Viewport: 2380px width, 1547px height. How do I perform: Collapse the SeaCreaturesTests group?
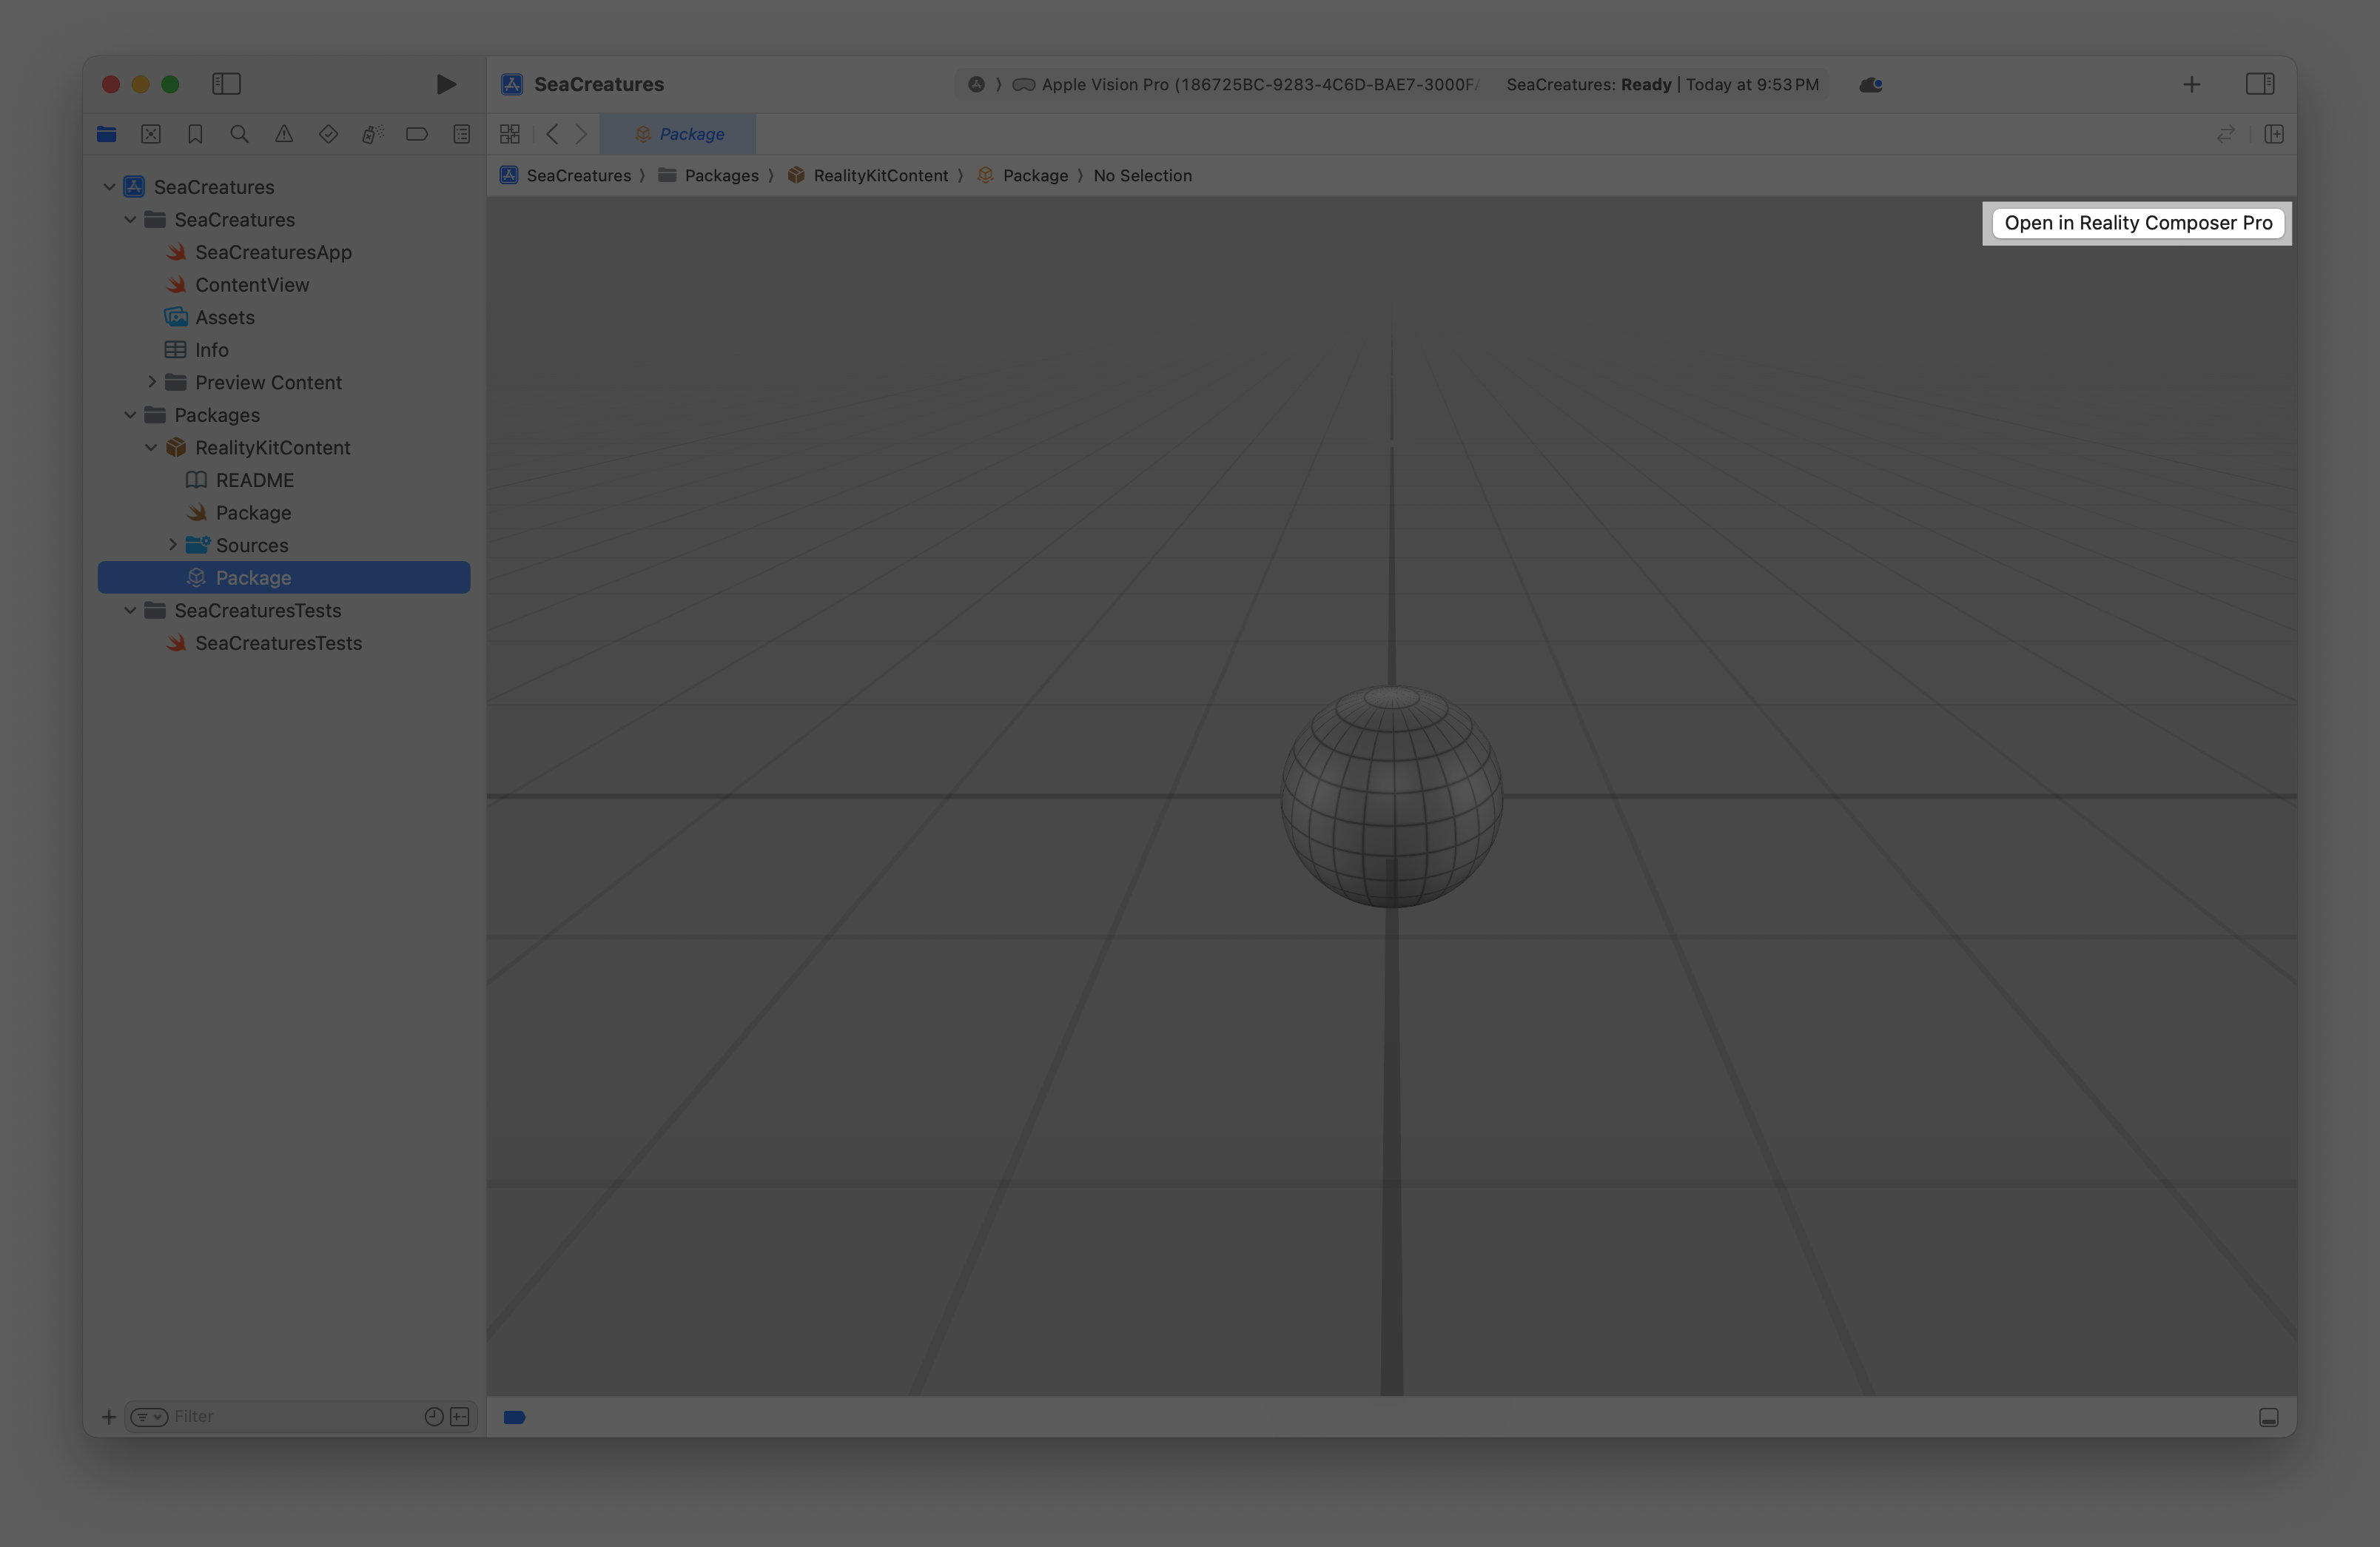(x=130, y=610)
